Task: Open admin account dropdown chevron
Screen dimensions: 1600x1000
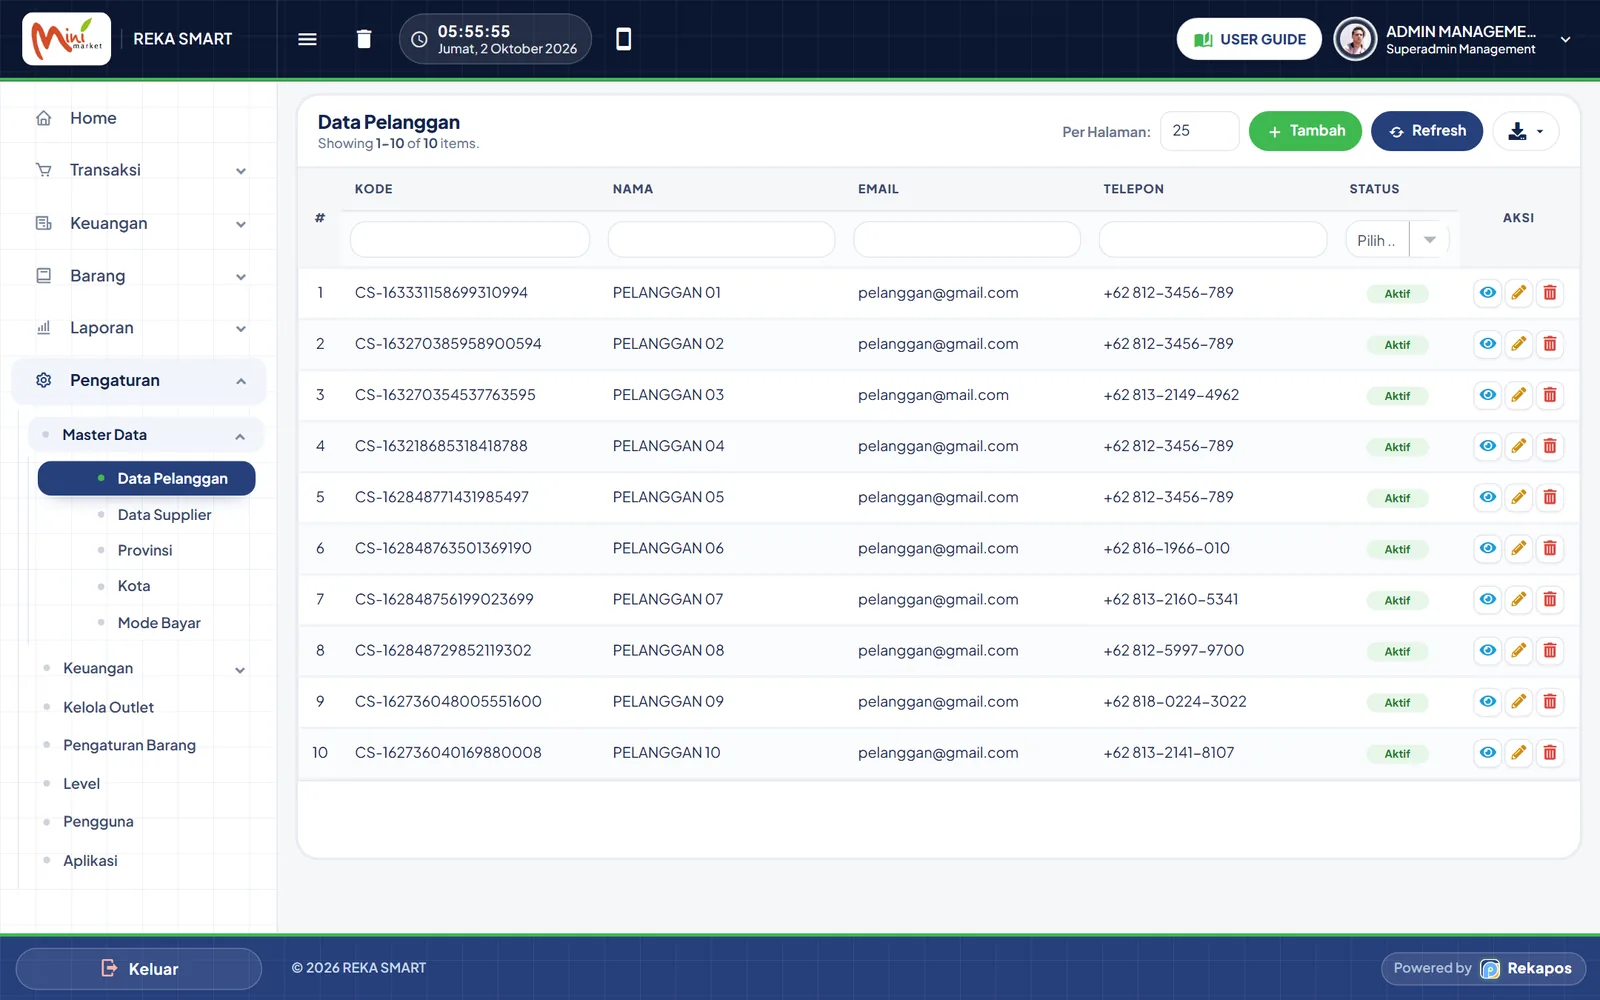Action: [1565, 40]
